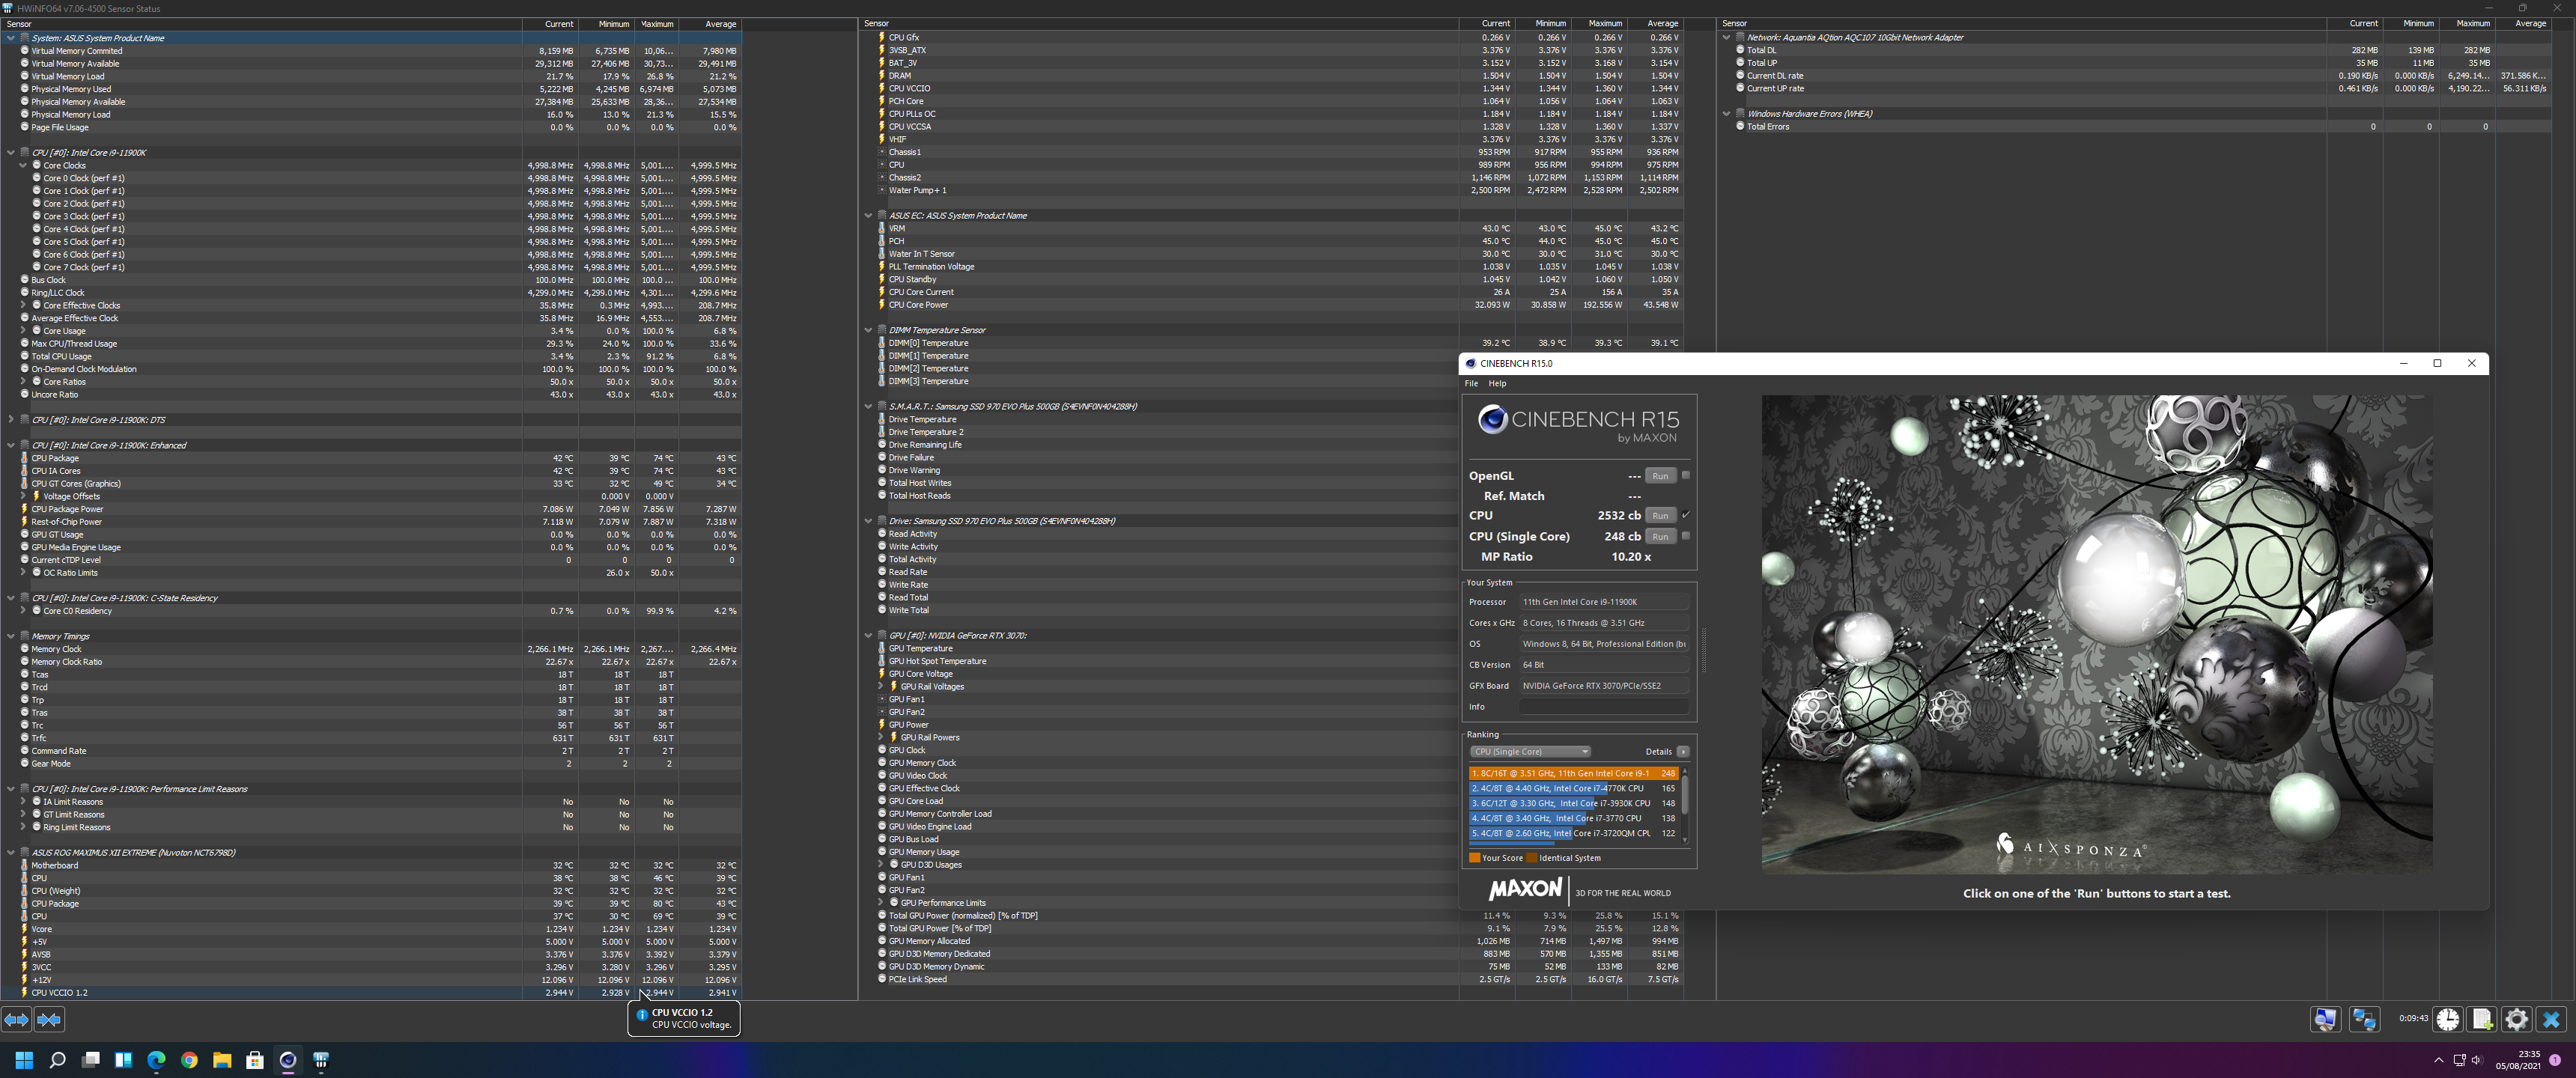
Task: Run the CPU (Single Core) benchmark
Action: pyautogui.click(x=1660, y=537)
